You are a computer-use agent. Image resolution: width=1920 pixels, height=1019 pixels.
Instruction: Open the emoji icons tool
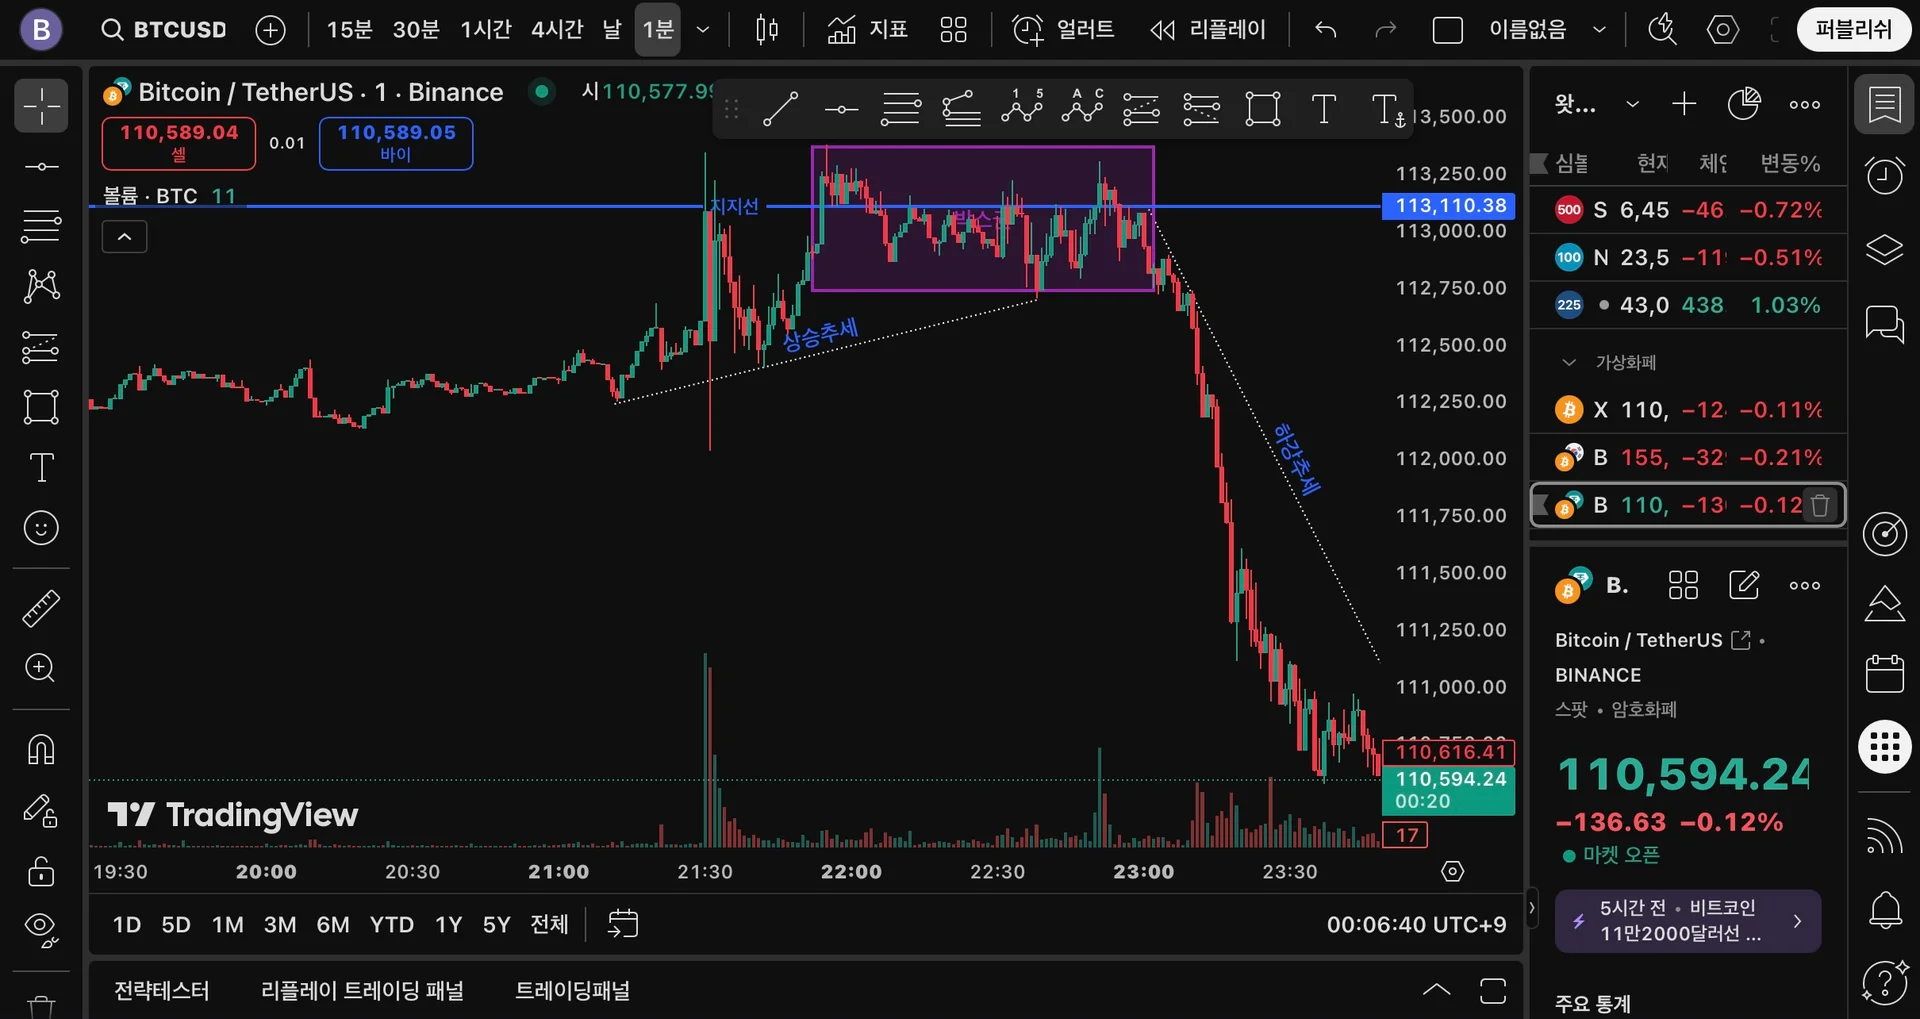point(41,528)
